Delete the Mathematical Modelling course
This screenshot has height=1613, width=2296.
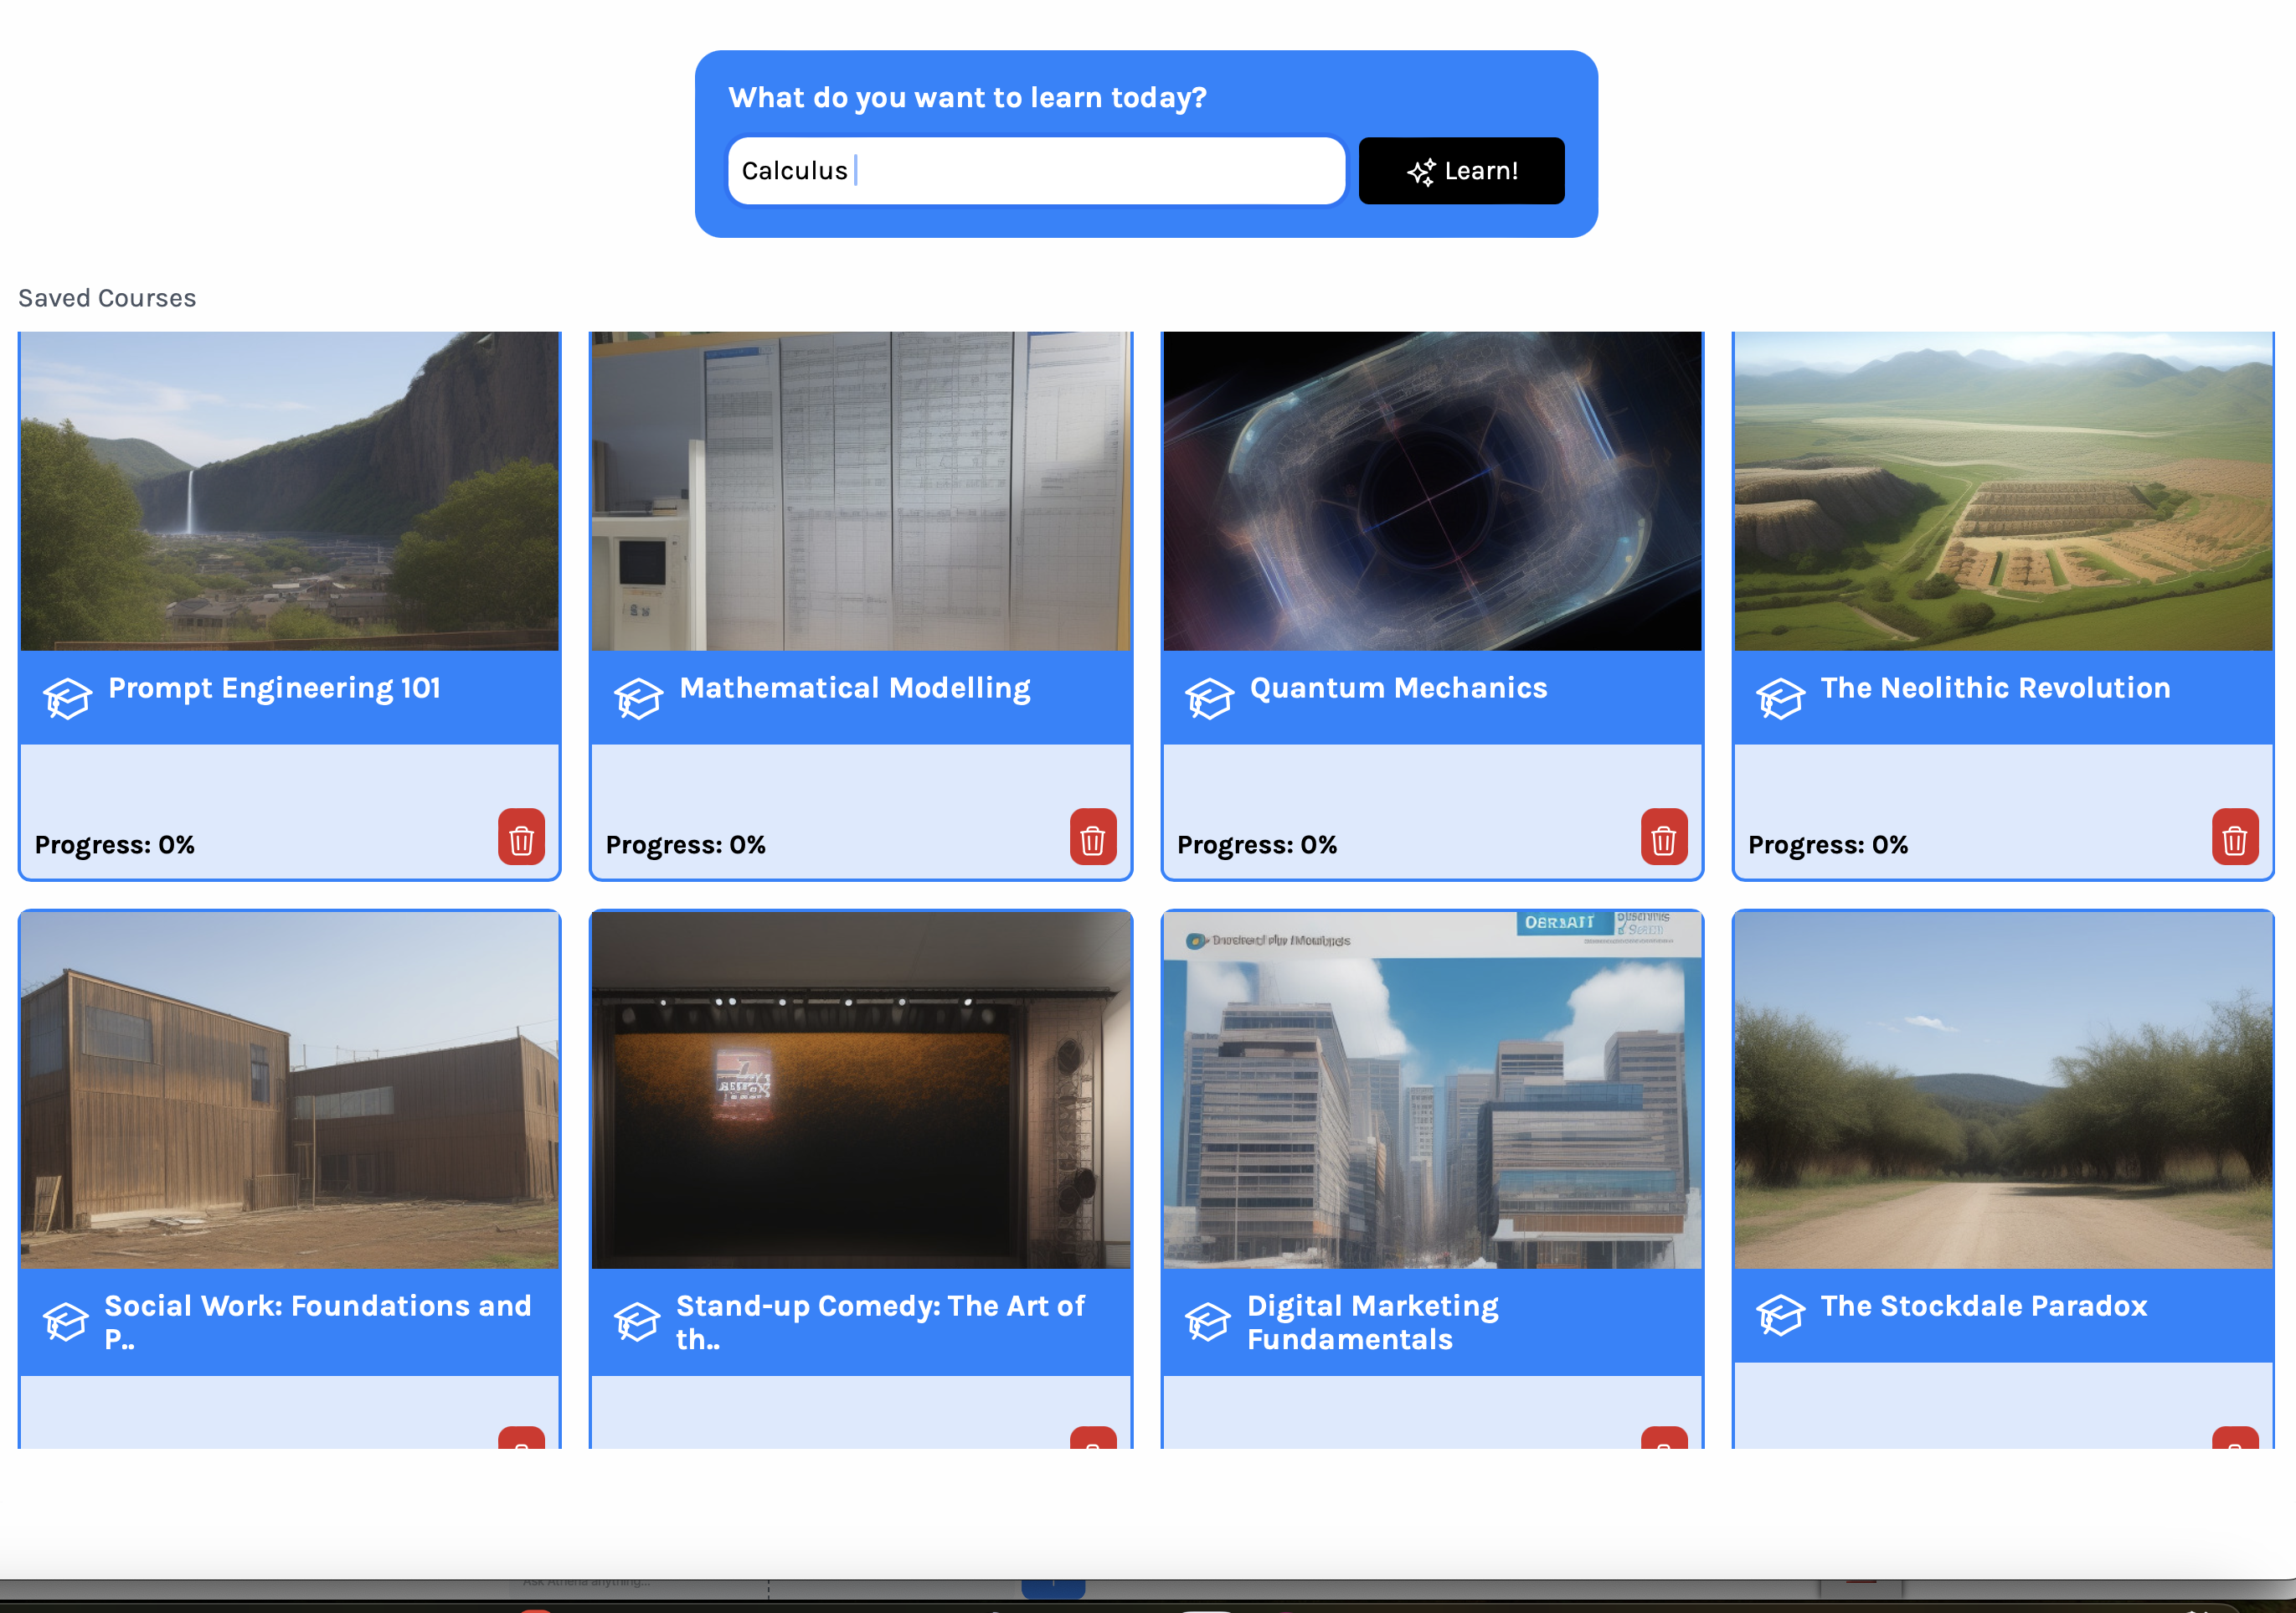point(1092,837)
